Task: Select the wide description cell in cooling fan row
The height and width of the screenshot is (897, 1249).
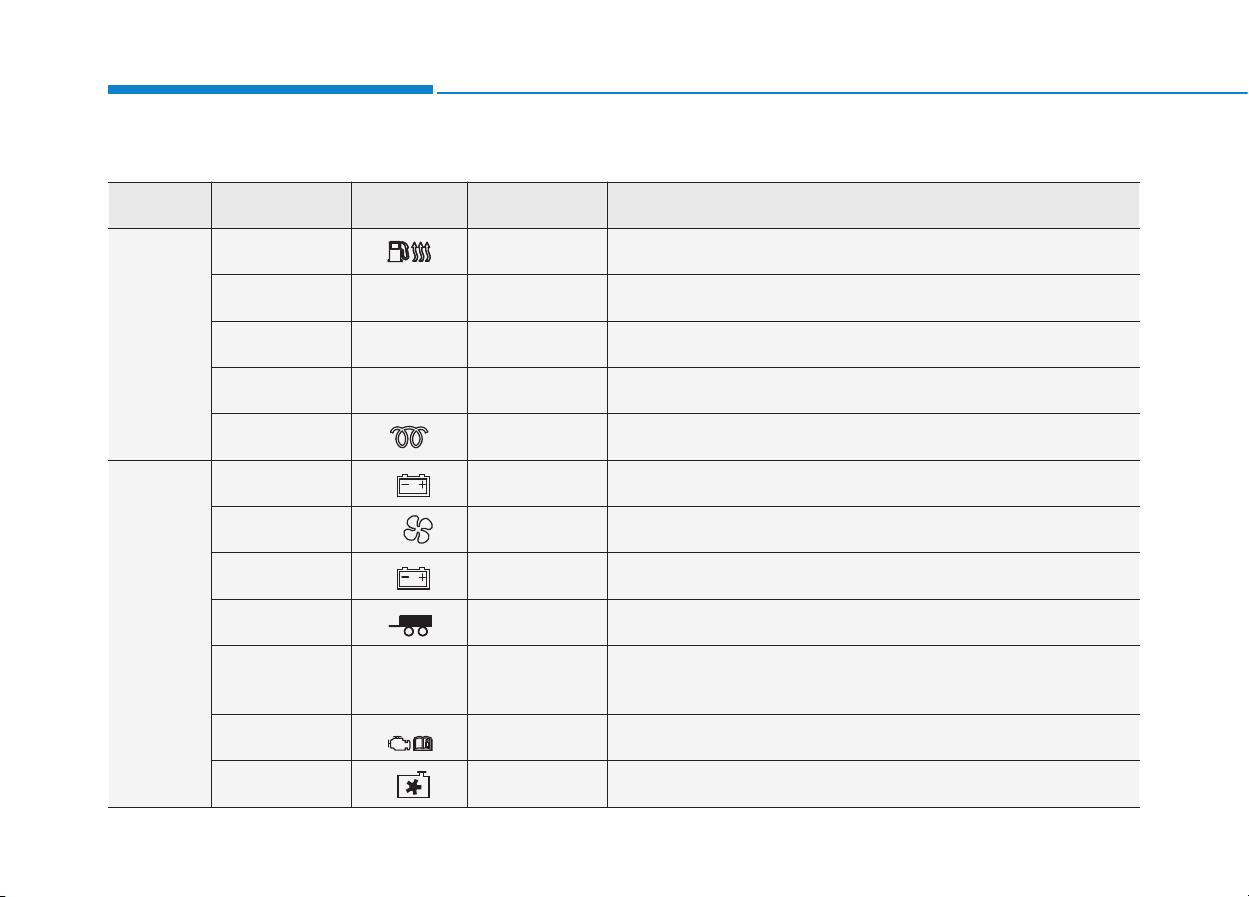Action: pyautogui.click(x=873, y=530)
